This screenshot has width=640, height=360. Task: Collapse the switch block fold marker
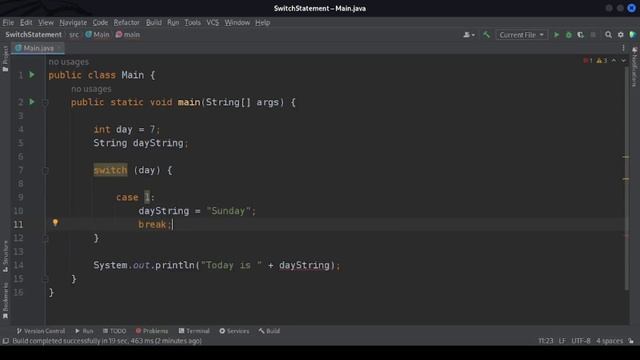(x=45, y=171)
